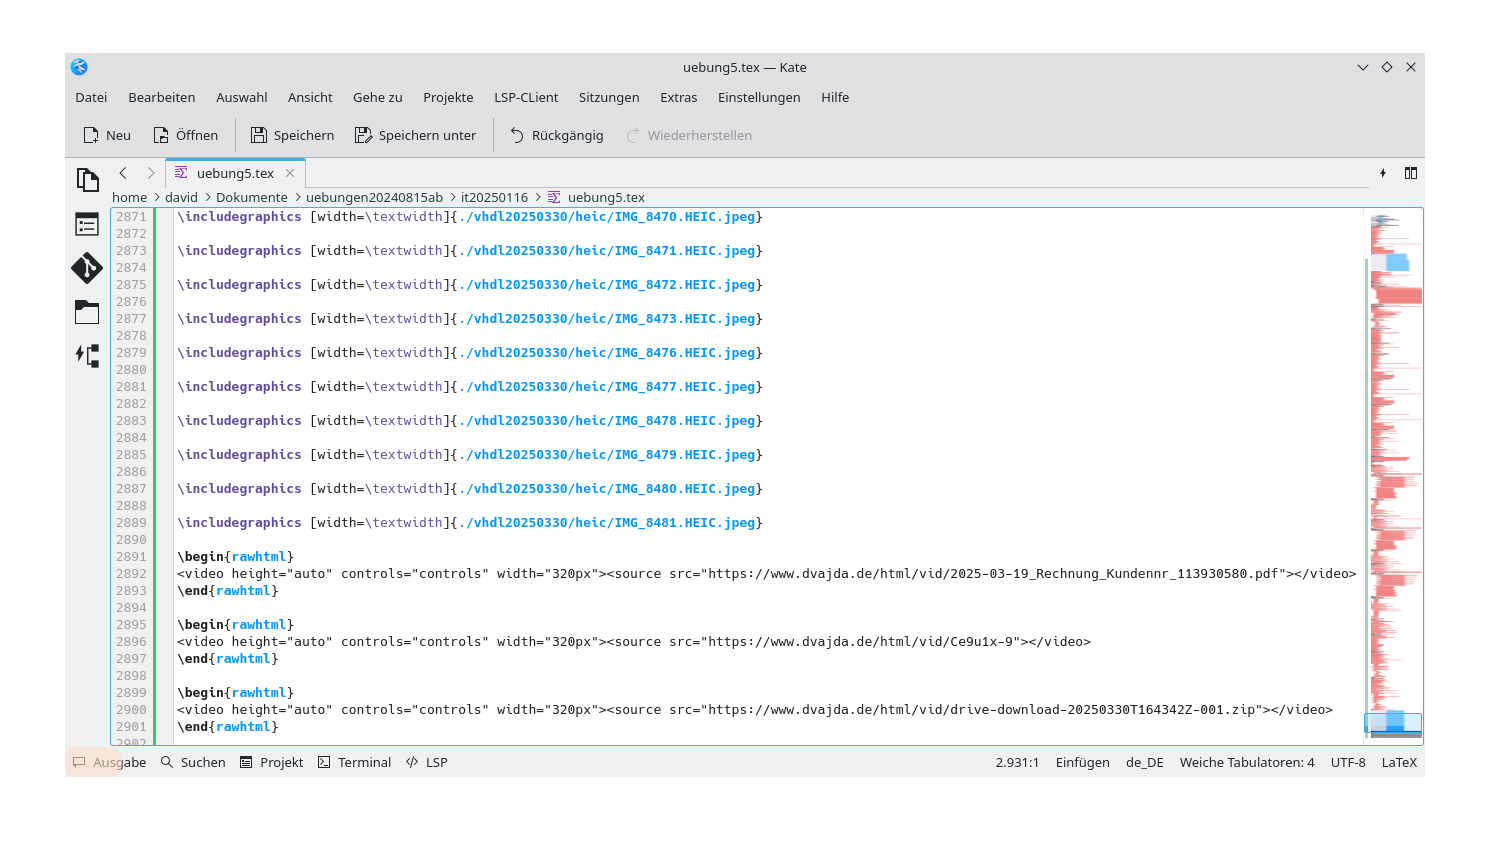The height and width of the screenshot is (854, 1490).
Task: Undo changes with Rückgängig
Action: [557, 135]
